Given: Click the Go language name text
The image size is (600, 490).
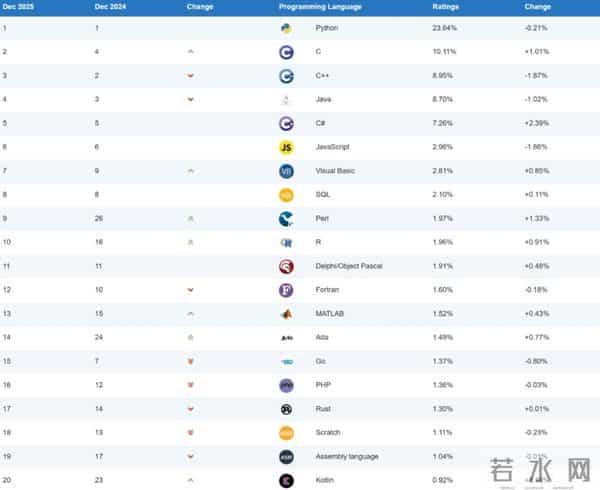Looking at the screenshot, I should (320, 361).
